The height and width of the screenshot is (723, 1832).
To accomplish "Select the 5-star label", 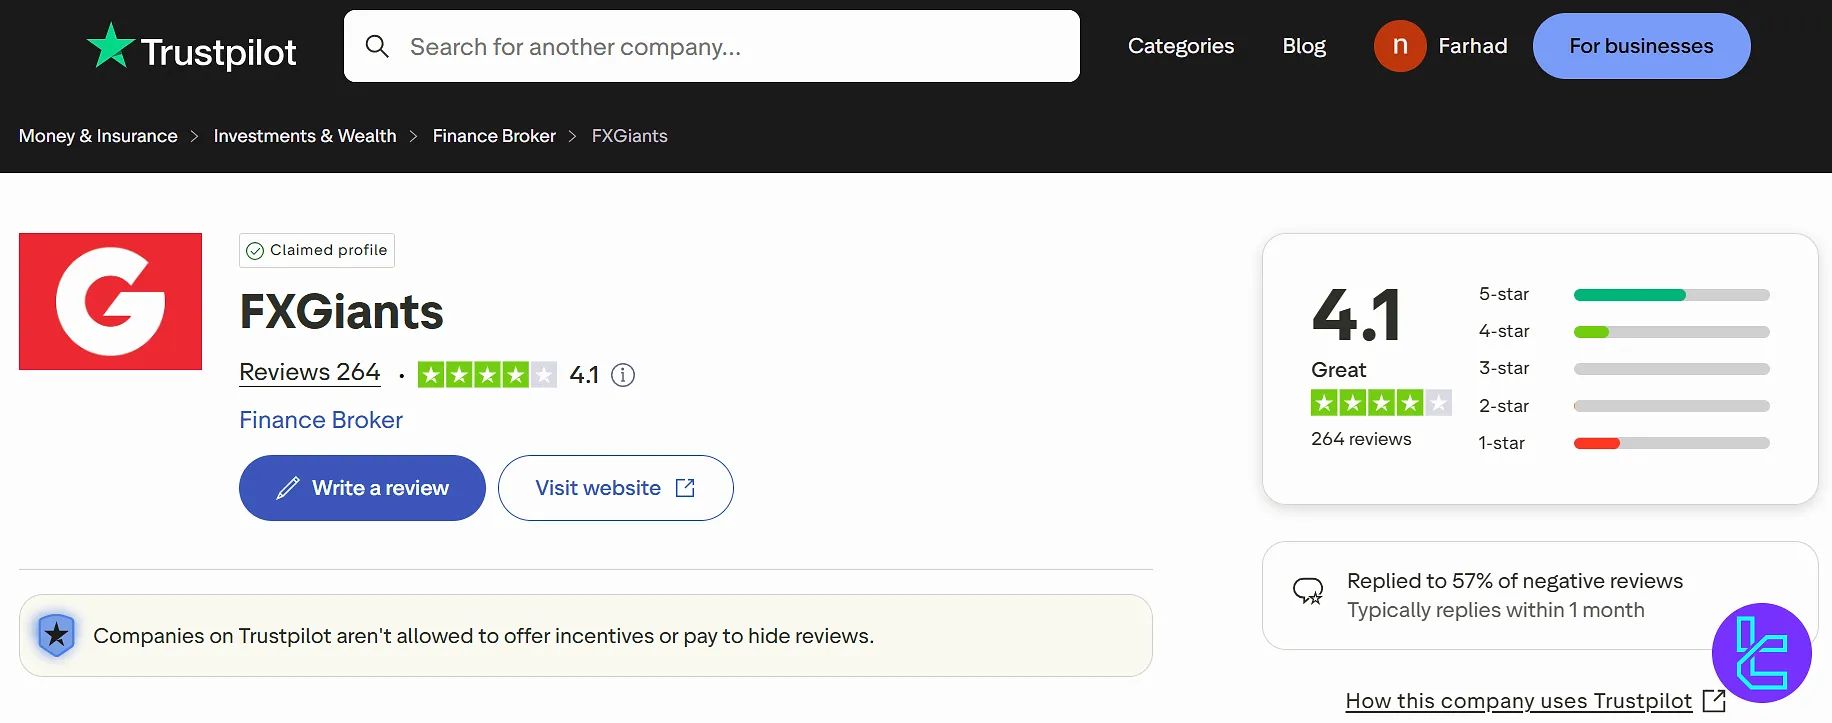I will pos(1504,294).
